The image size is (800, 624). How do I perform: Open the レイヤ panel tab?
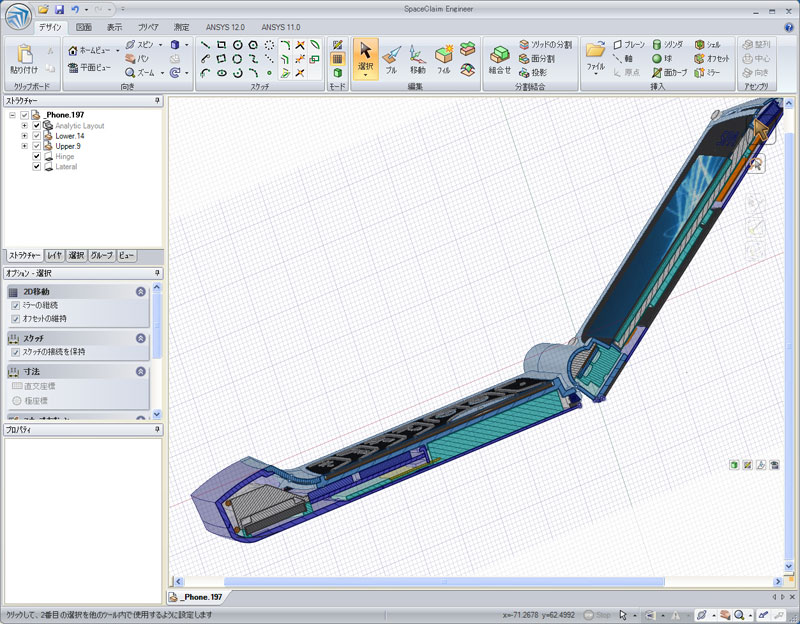(55, 256)
